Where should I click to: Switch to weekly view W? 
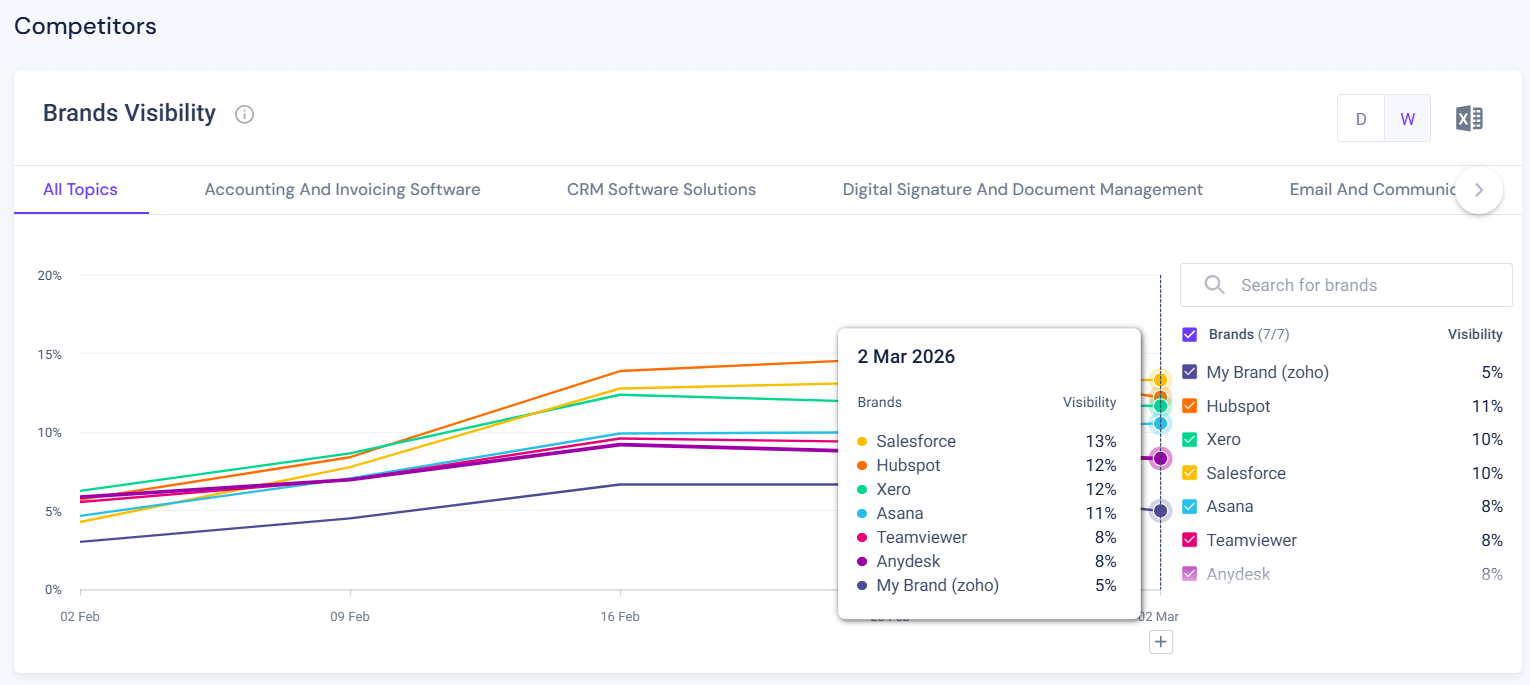[x=1407, y=119]
